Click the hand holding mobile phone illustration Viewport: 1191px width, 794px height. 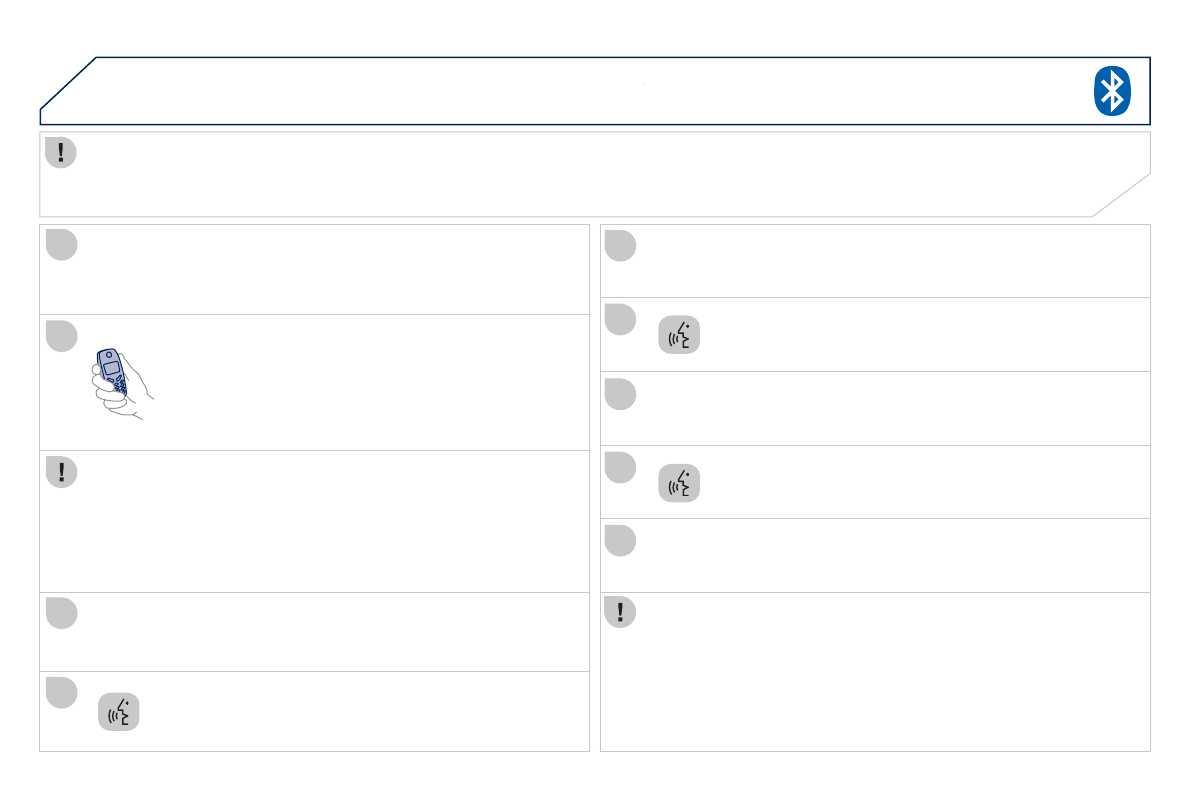click(118, 384)
